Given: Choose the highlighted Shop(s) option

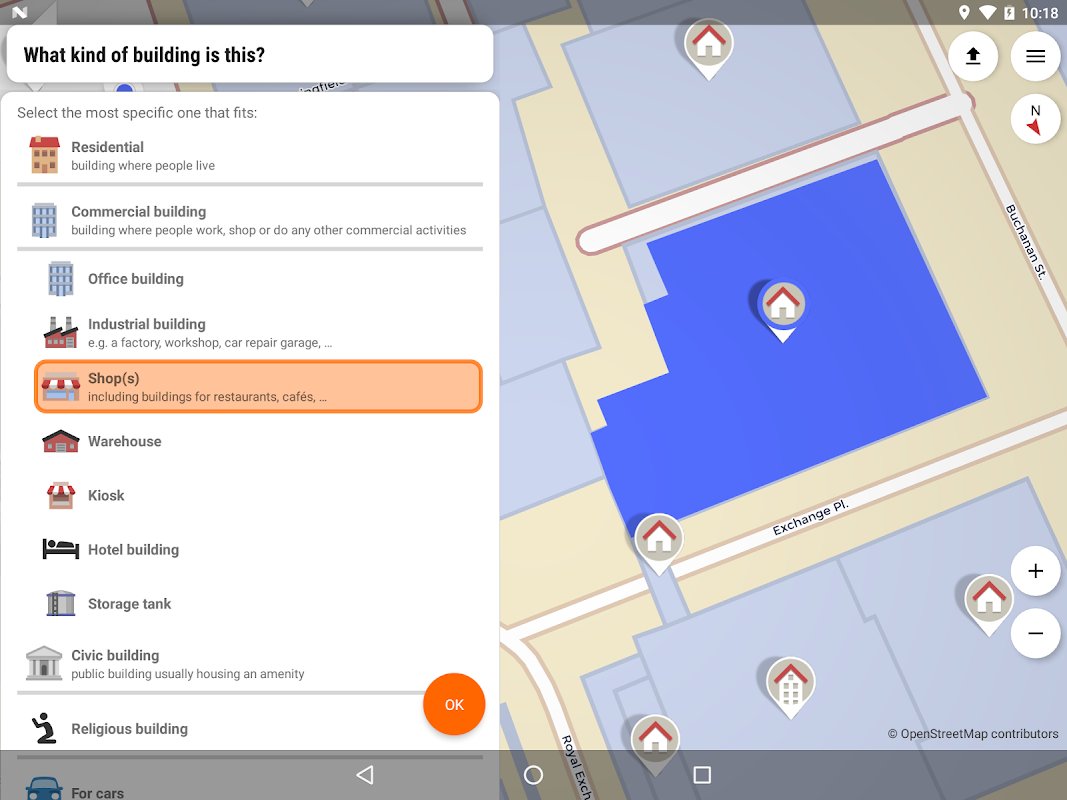Looking at the screenshot, I should [x=258, y=386].
